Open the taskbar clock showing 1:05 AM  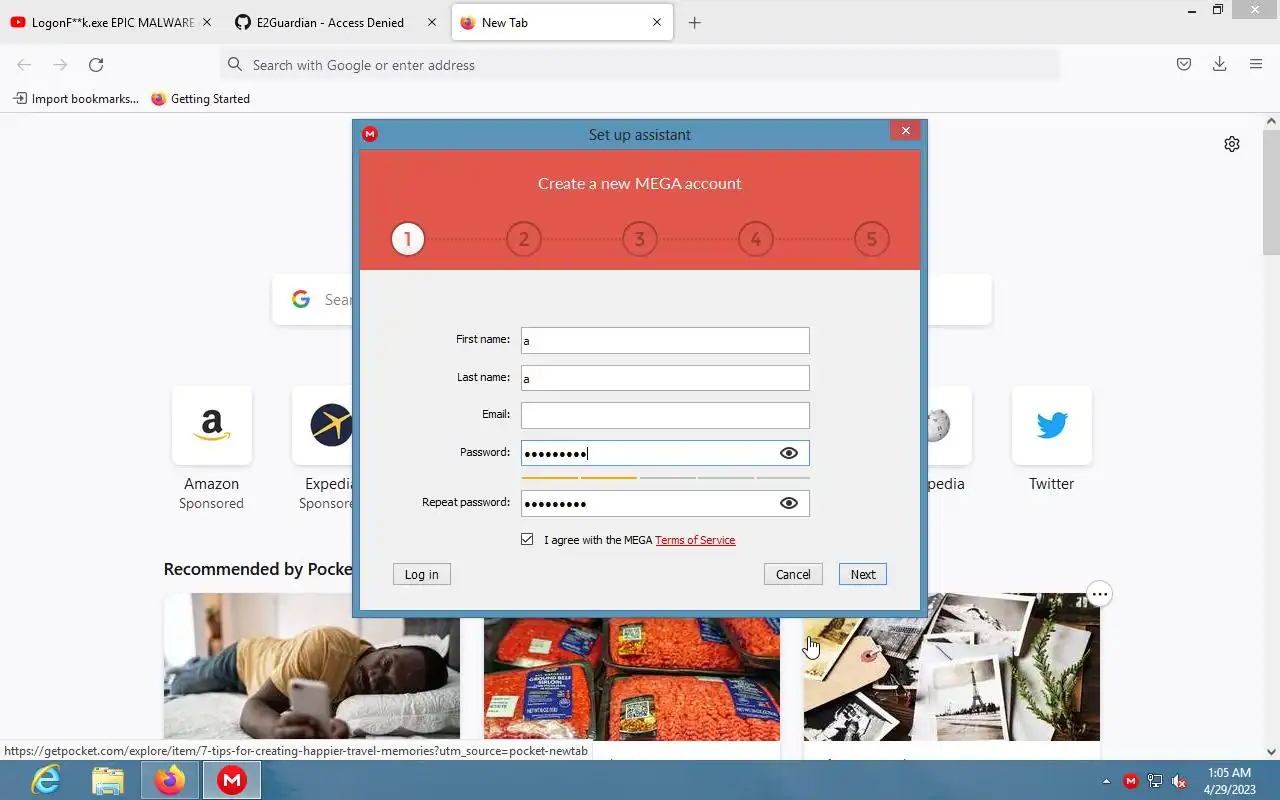(1229, 780)
